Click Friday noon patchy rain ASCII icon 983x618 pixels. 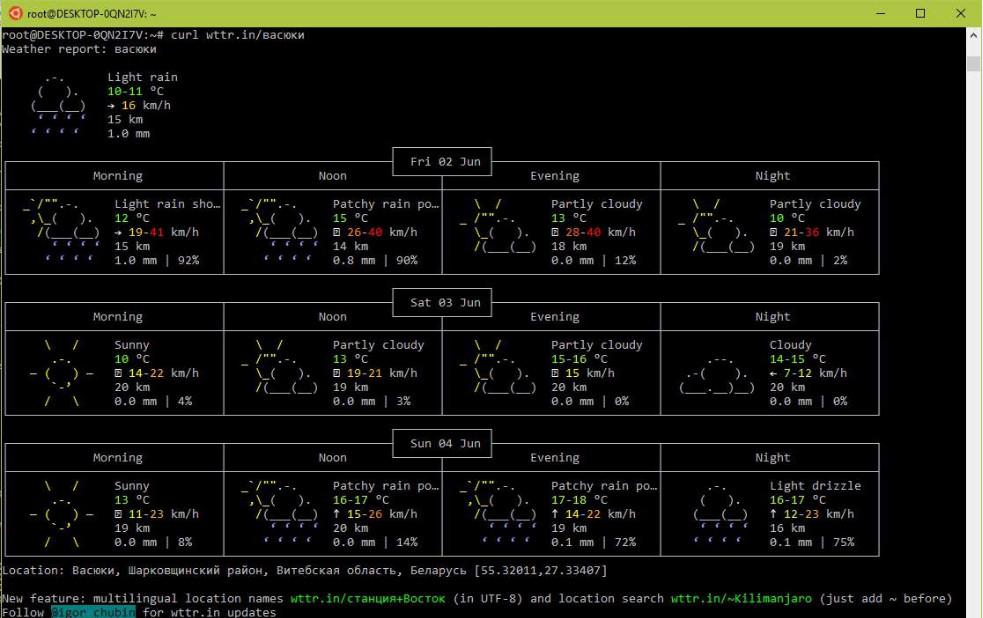[280, 231]
